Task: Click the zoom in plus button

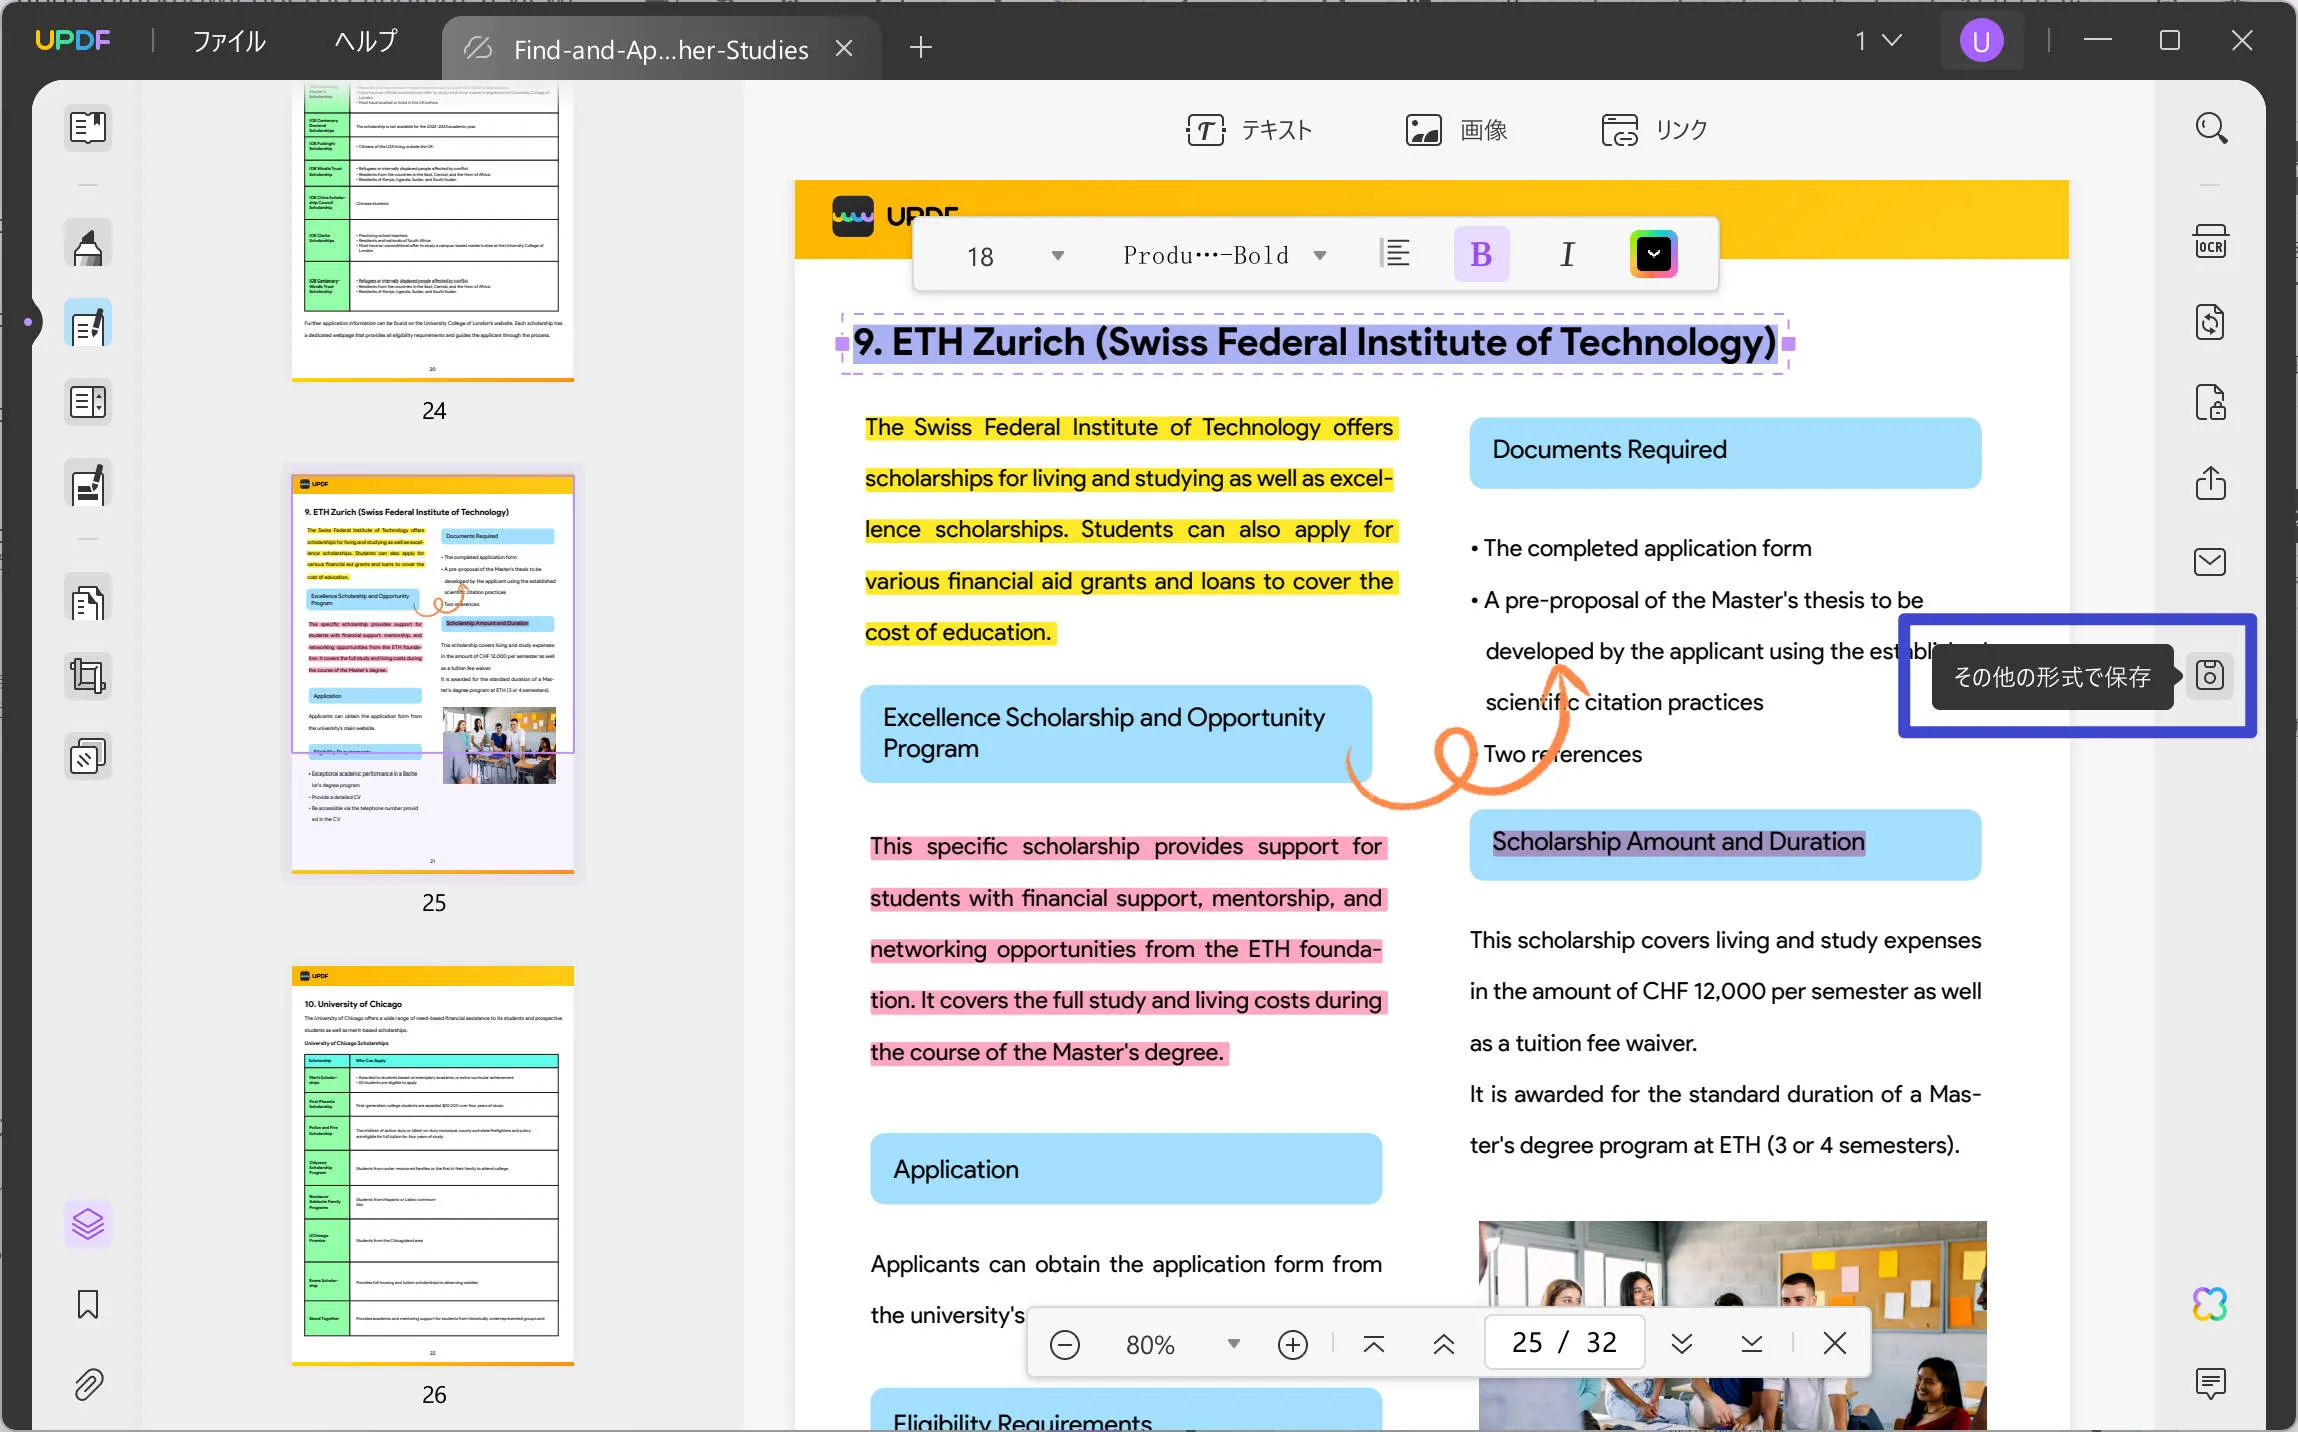Action: point(1293,1344)
